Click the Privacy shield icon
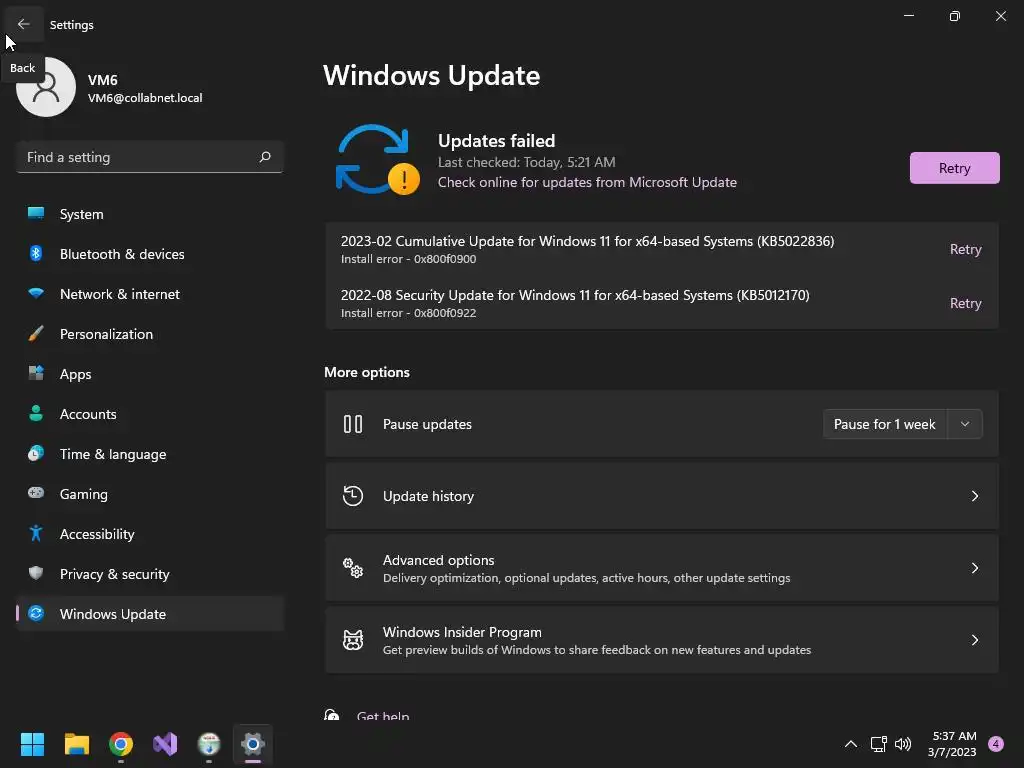 tap(36, 573)
